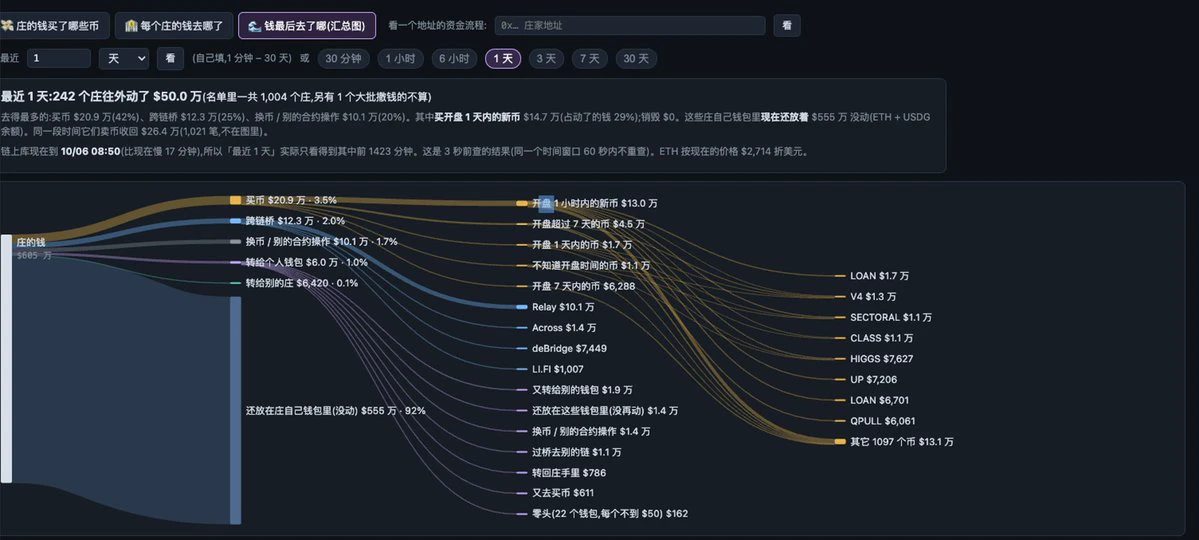
Task: Click the 看 button beside the address field
Action: click(x=787, y=25)
